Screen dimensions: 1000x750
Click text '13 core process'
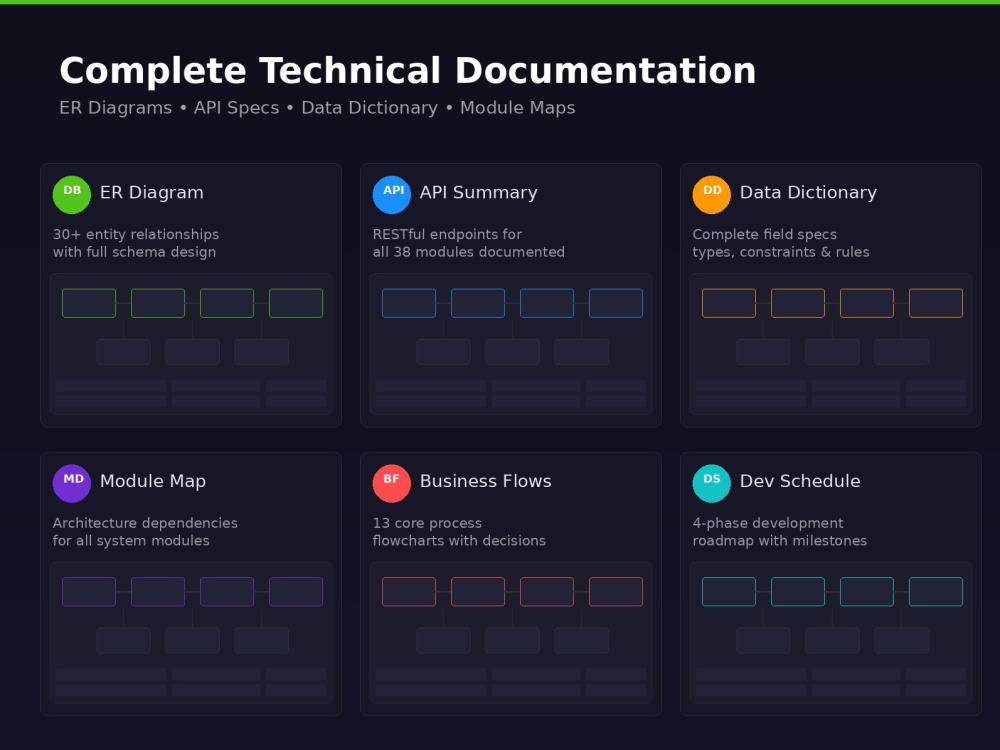pos(427,523)
